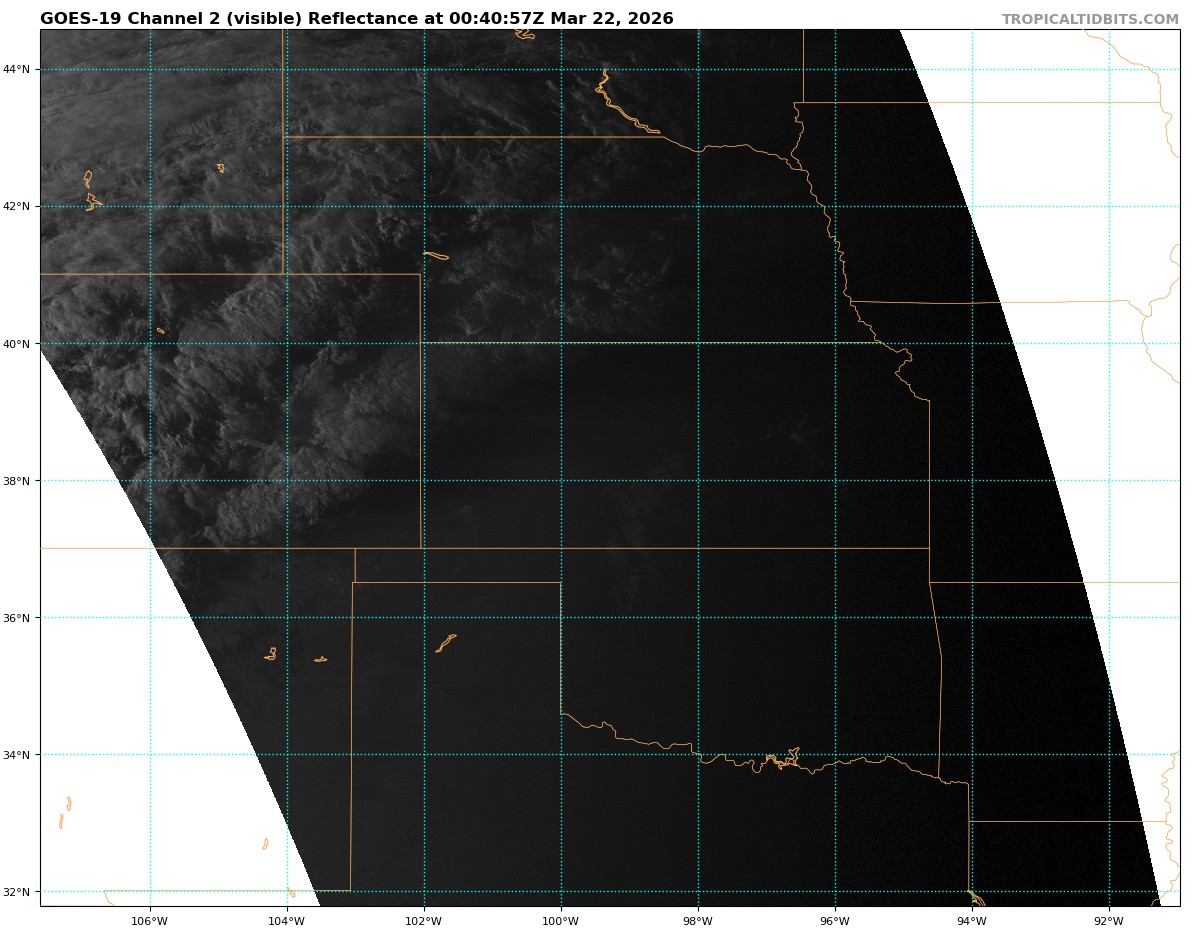Viewport: 1200px width, 929px height.
Task: Click grid intersection of 36°N and 98°W
Action: pos(698,617)
